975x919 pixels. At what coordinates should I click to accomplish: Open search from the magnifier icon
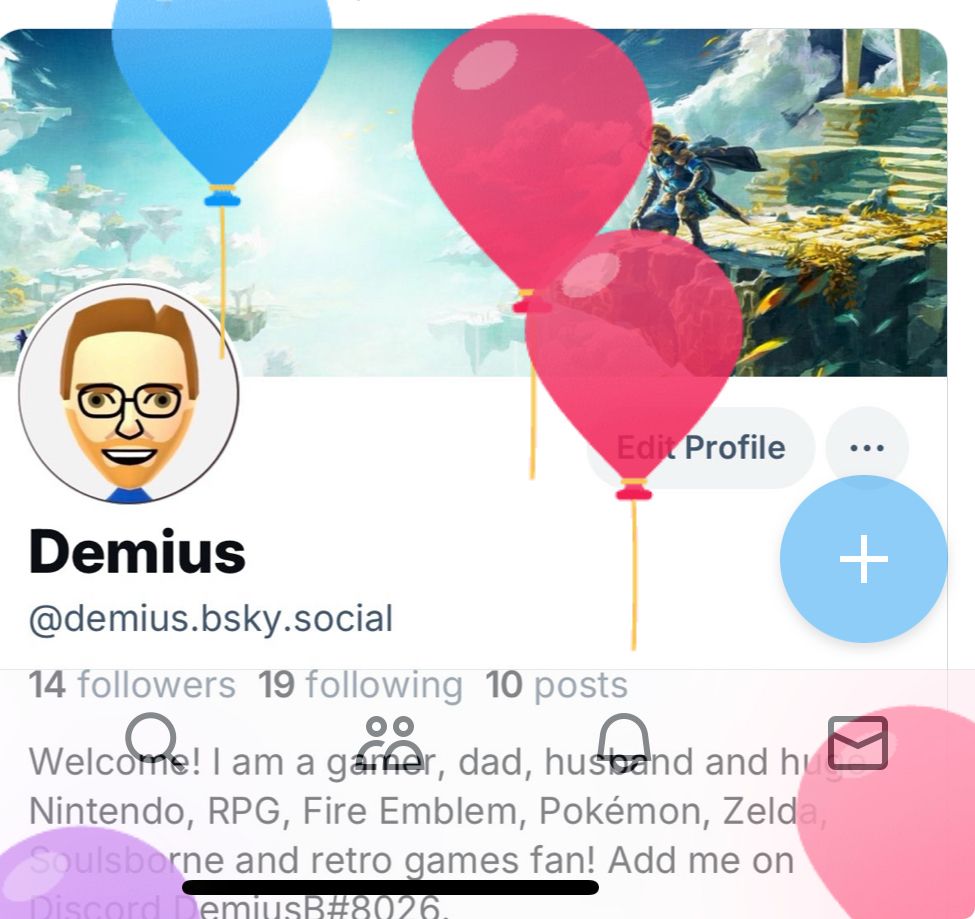pos(153,738)
